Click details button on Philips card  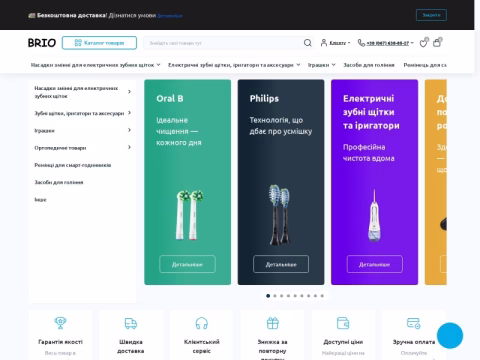(x=281, y=264)
